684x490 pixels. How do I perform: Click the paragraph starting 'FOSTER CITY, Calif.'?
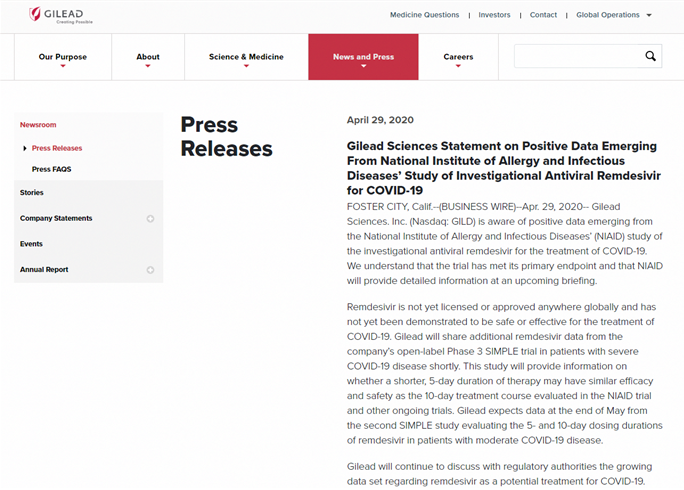(505, 243)
